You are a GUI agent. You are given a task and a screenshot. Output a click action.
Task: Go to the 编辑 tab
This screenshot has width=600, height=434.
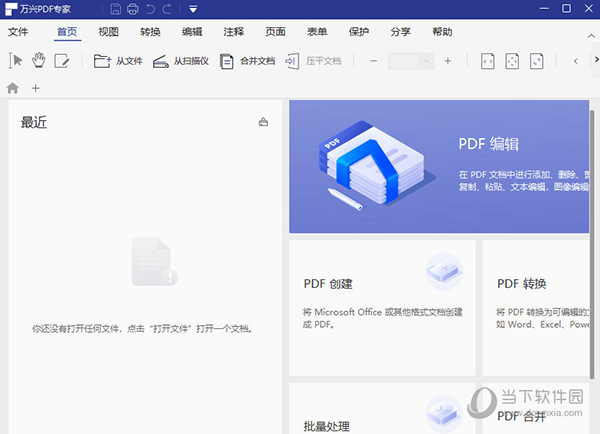(x=192, y=32)
